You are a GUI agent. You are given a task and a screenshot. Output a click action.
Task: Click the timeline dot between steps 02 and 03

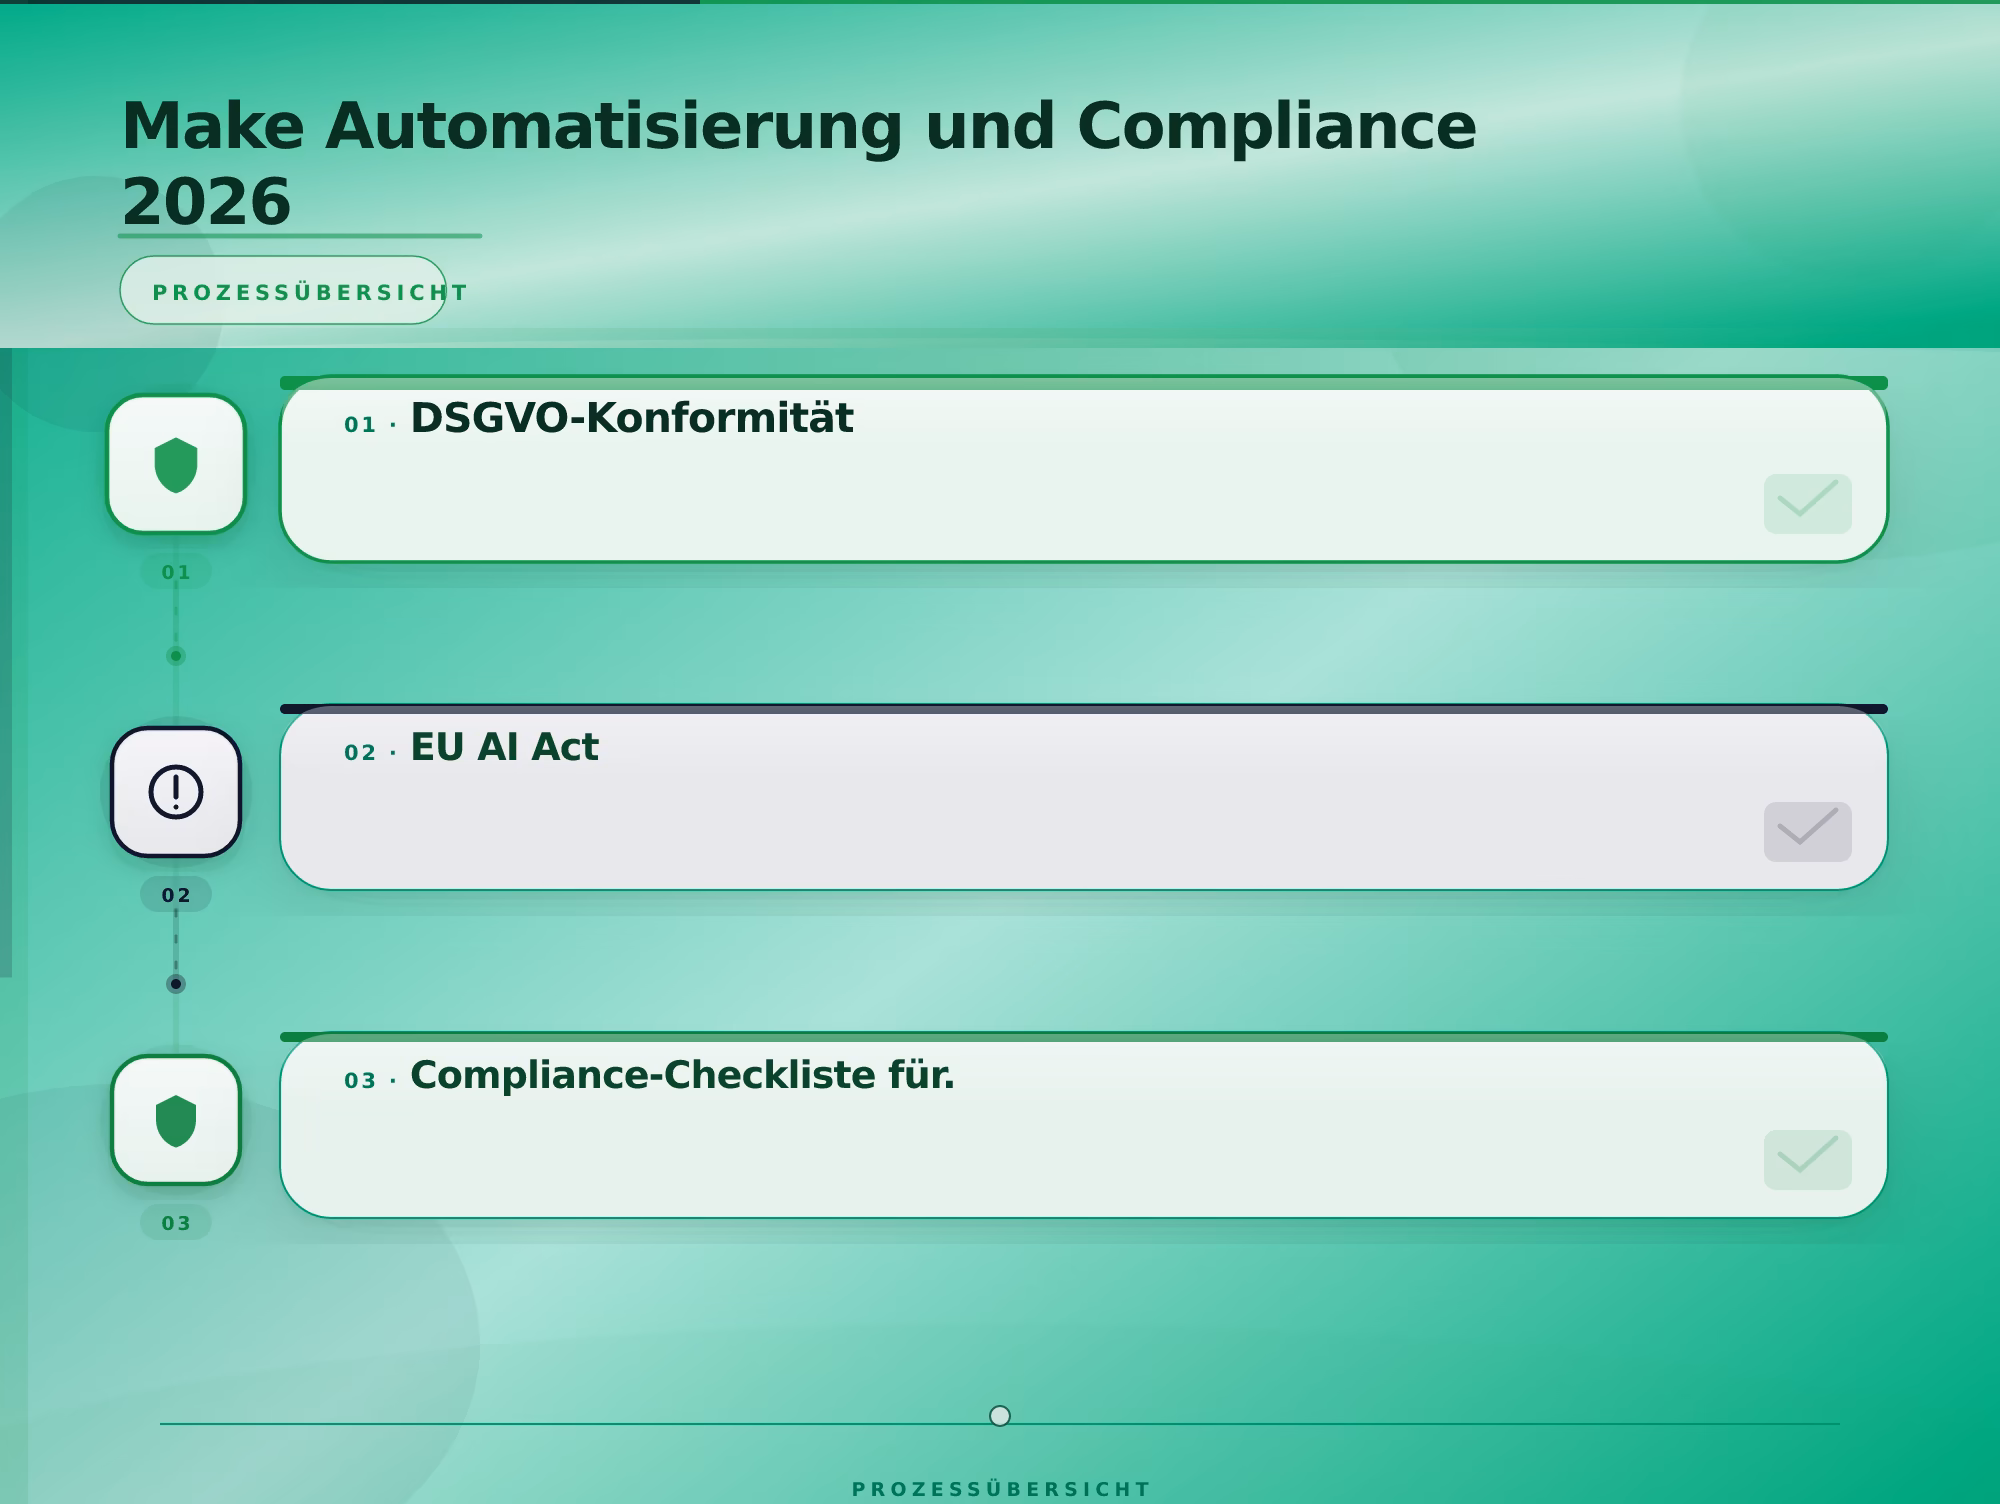(176, 984)
